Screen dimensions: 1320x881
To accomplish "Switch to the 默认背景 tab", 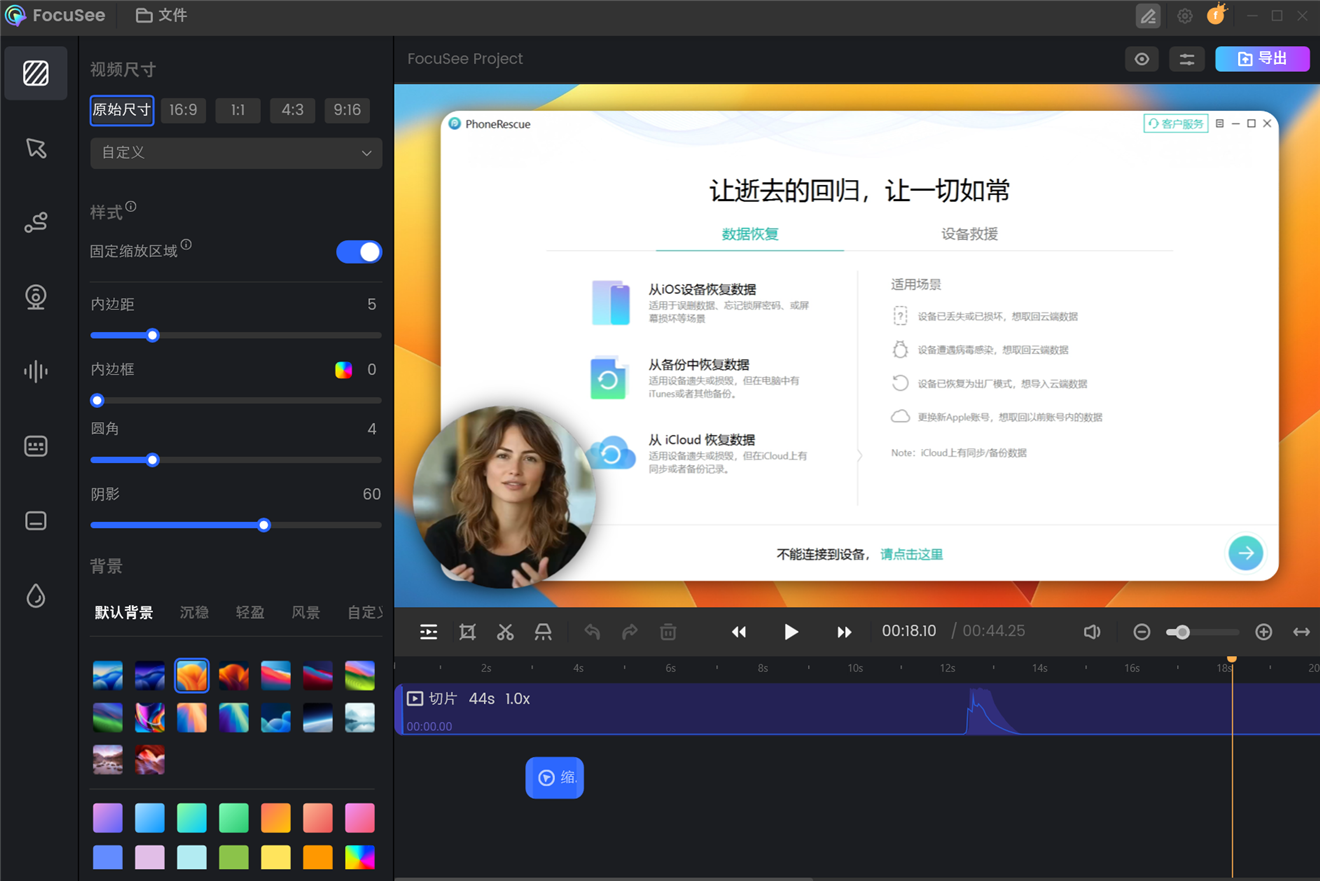I will click(124, 613).
